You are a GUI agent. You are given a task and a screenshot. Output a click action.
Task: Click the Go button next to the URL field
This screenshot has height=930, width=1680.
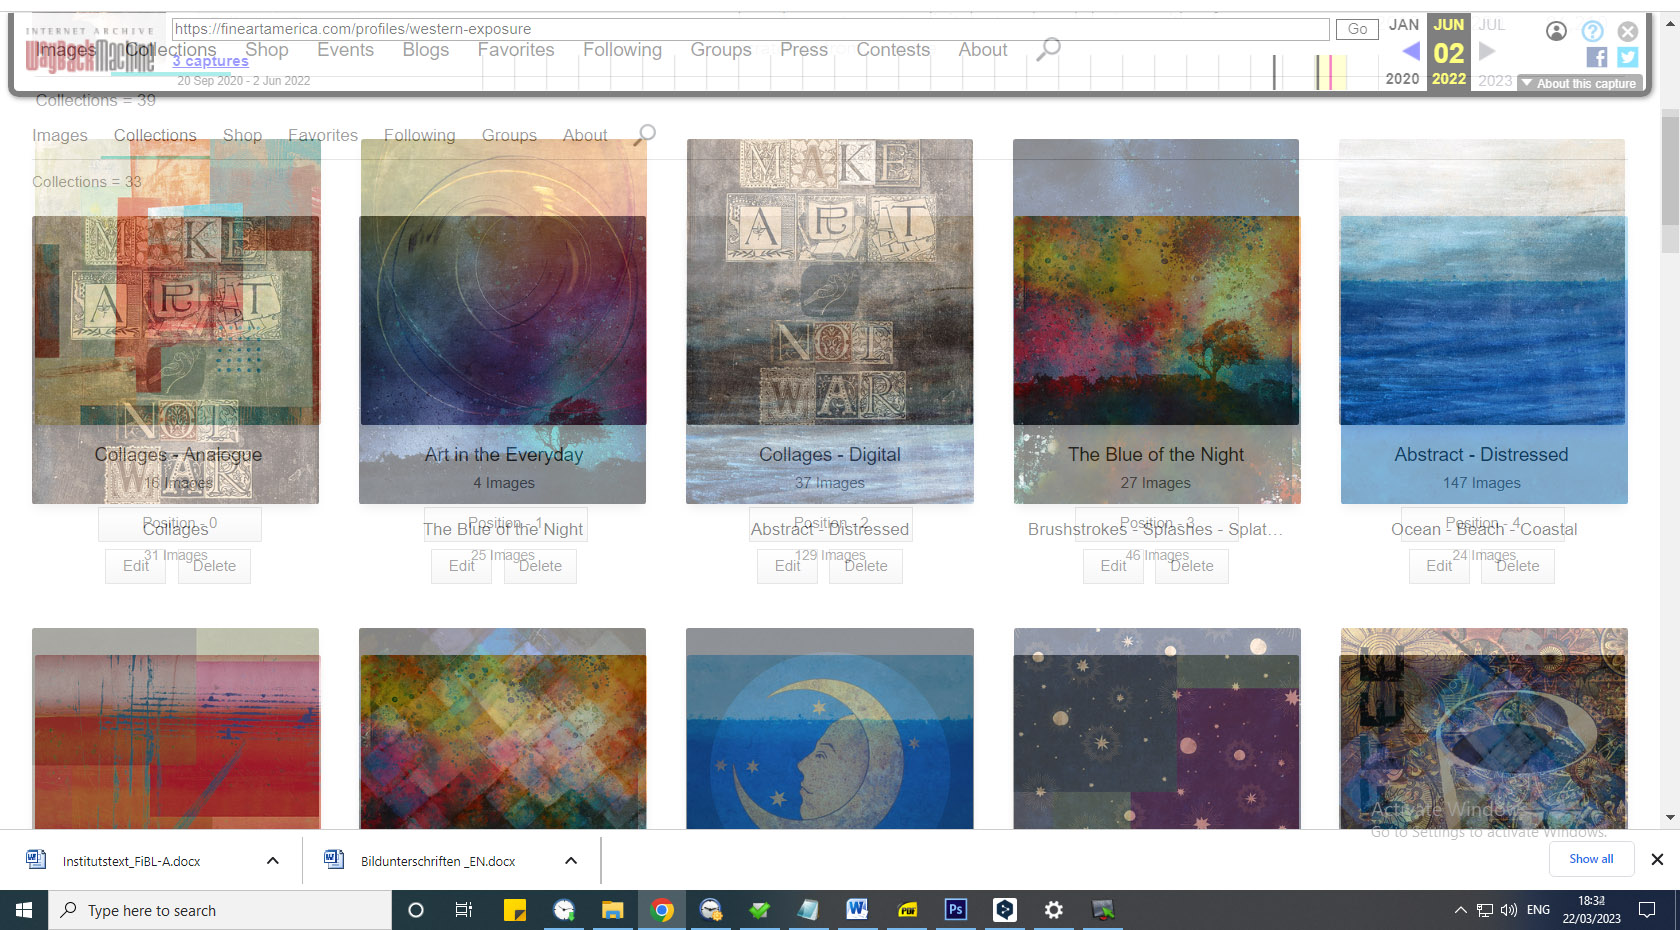click(1357, 29)
